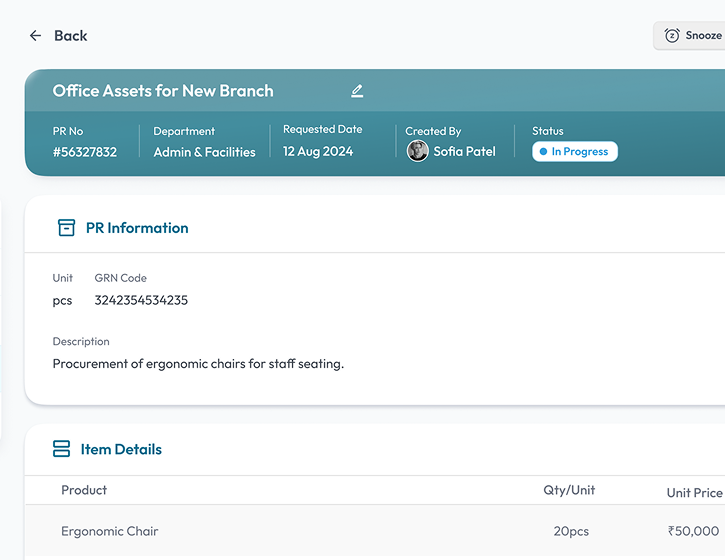Click the In Progress status badge
Image resolution: width=725 pixels, height=560 pixels.
pyautogui.click(x=575, y=151)
